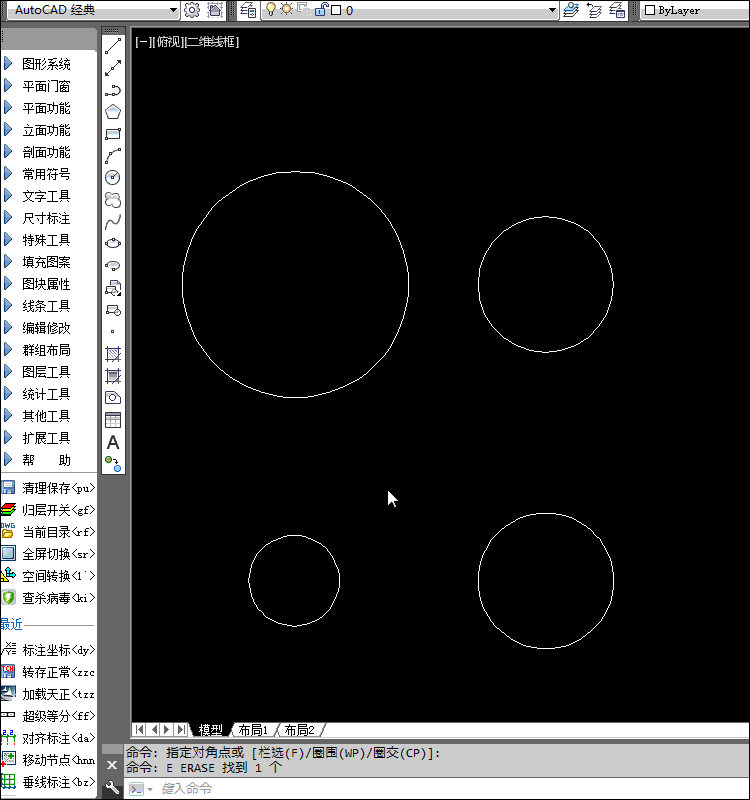Screen dimensions: 750x800
Task: Open command line customize wrench
Action: tap(112, 788)
